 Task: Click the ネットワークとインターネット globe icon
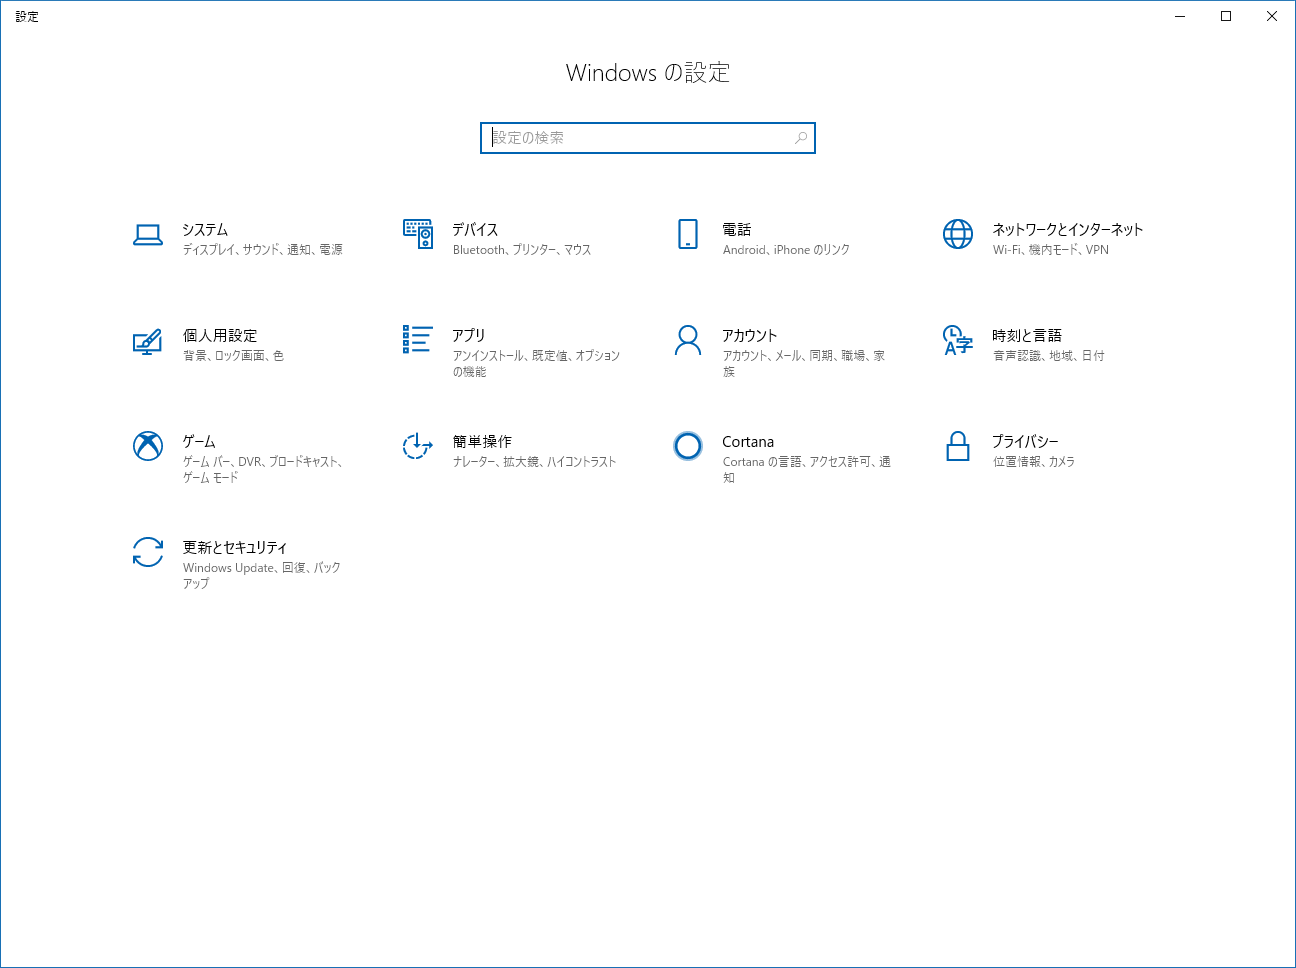958,234
